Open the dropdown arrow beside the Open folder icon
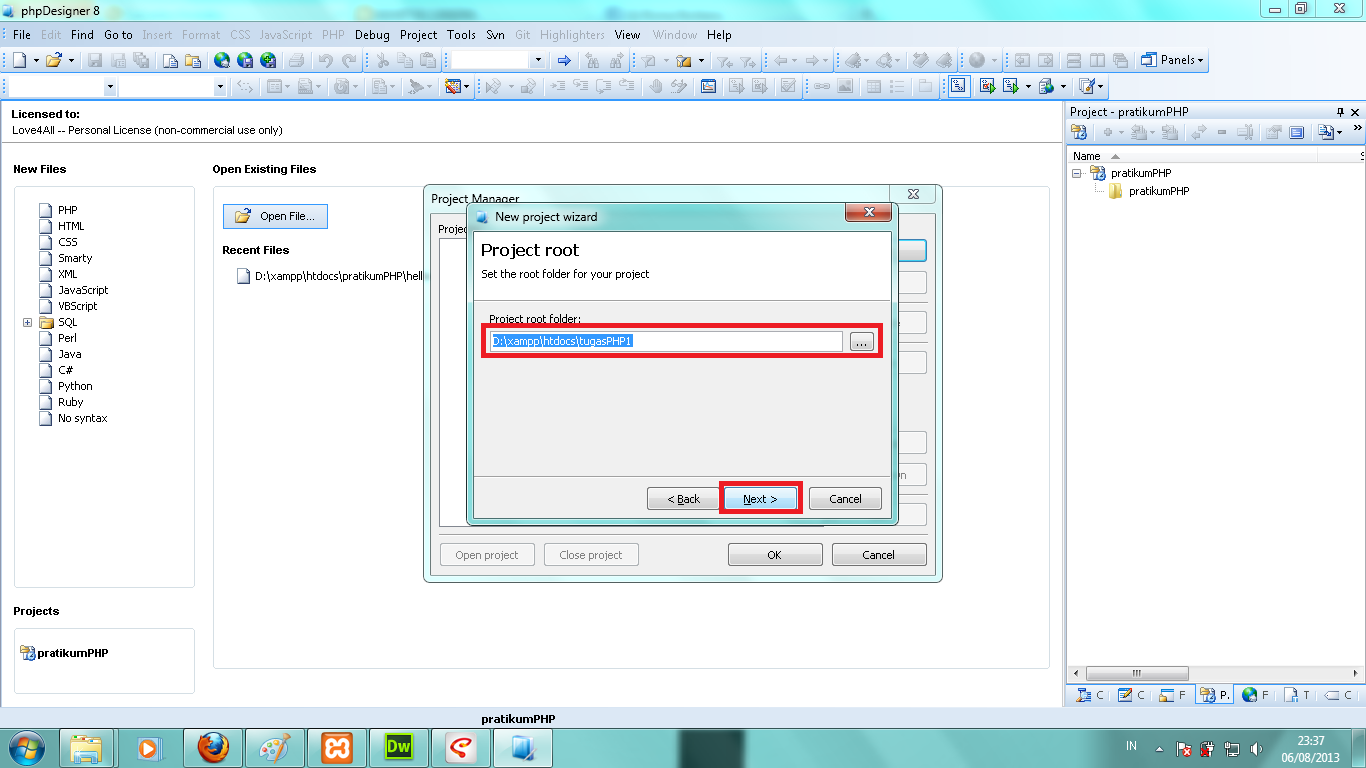 (71, 60)
